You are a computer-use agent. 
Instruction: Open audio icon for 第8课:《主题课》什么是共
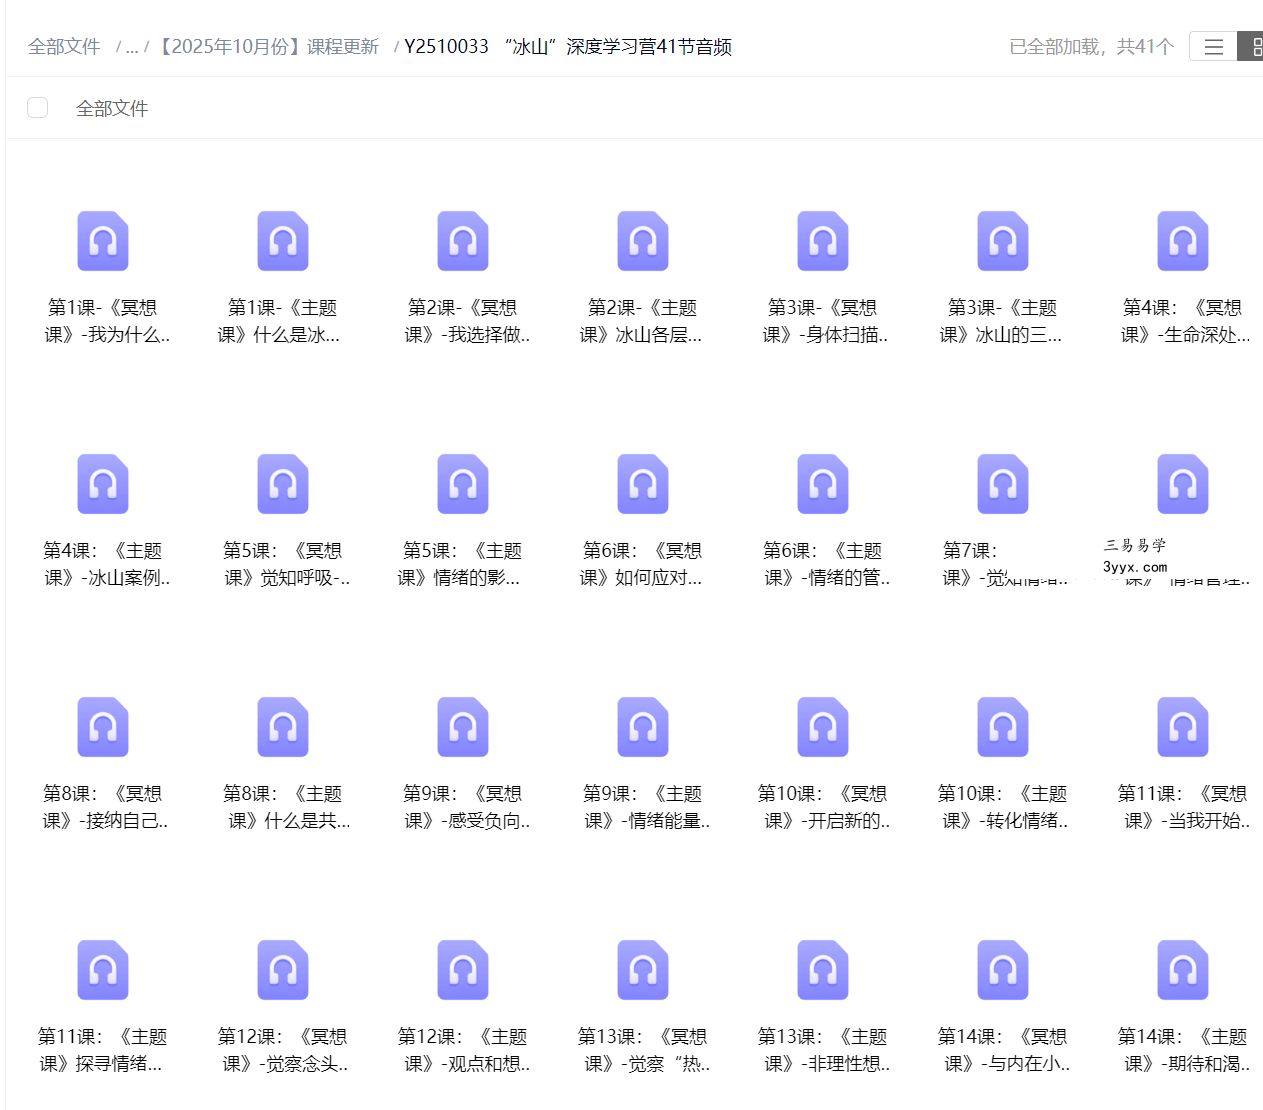click(x=283, y=727)
